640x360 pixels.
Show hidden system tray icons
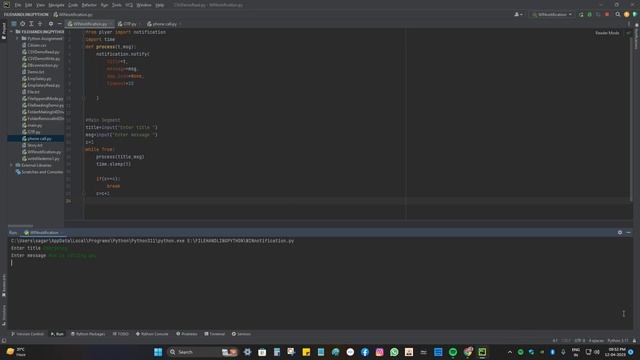coord(509,352)
